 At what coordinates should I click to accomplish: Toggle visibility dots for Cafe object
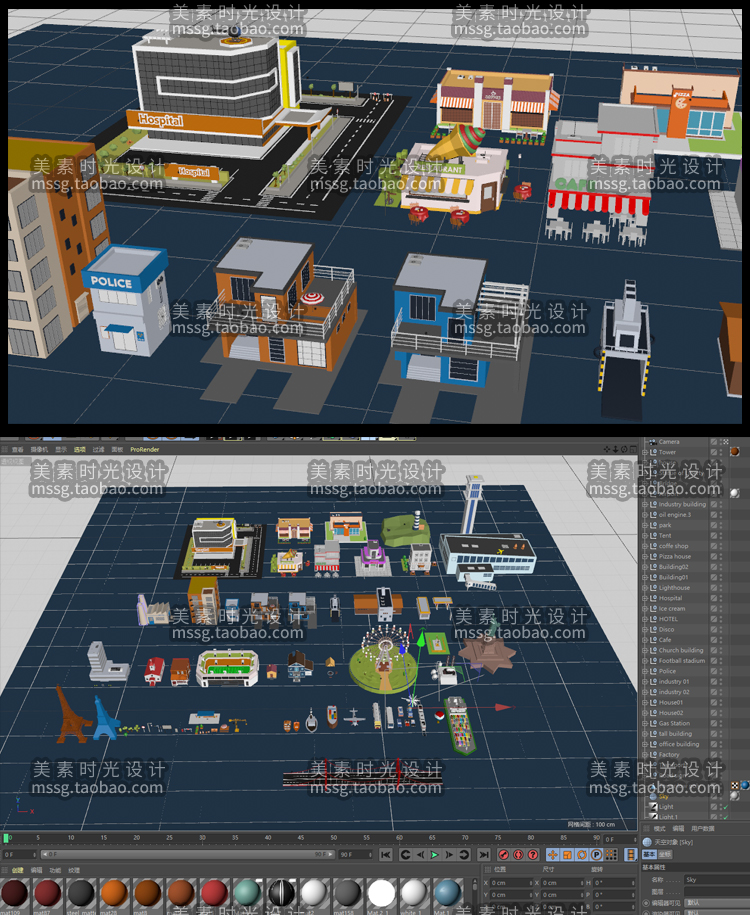click(x=721, y=640)
